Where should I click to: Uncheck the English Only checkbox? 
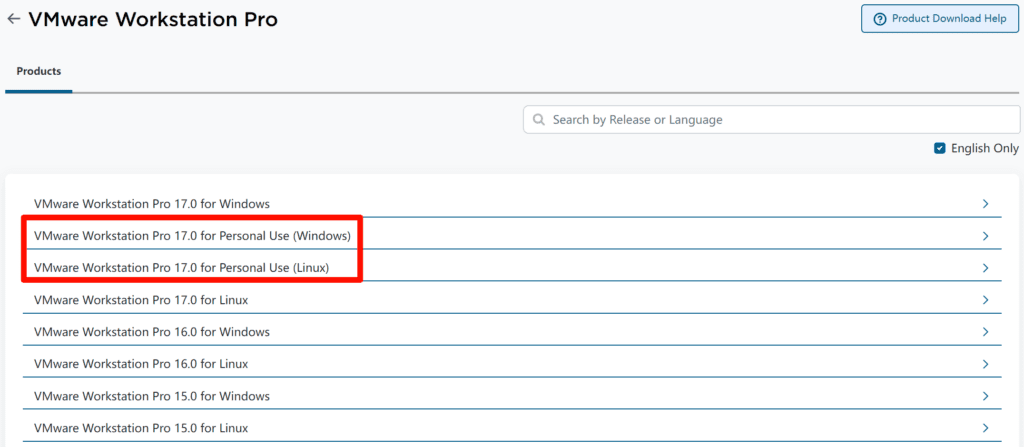[939, 148]
